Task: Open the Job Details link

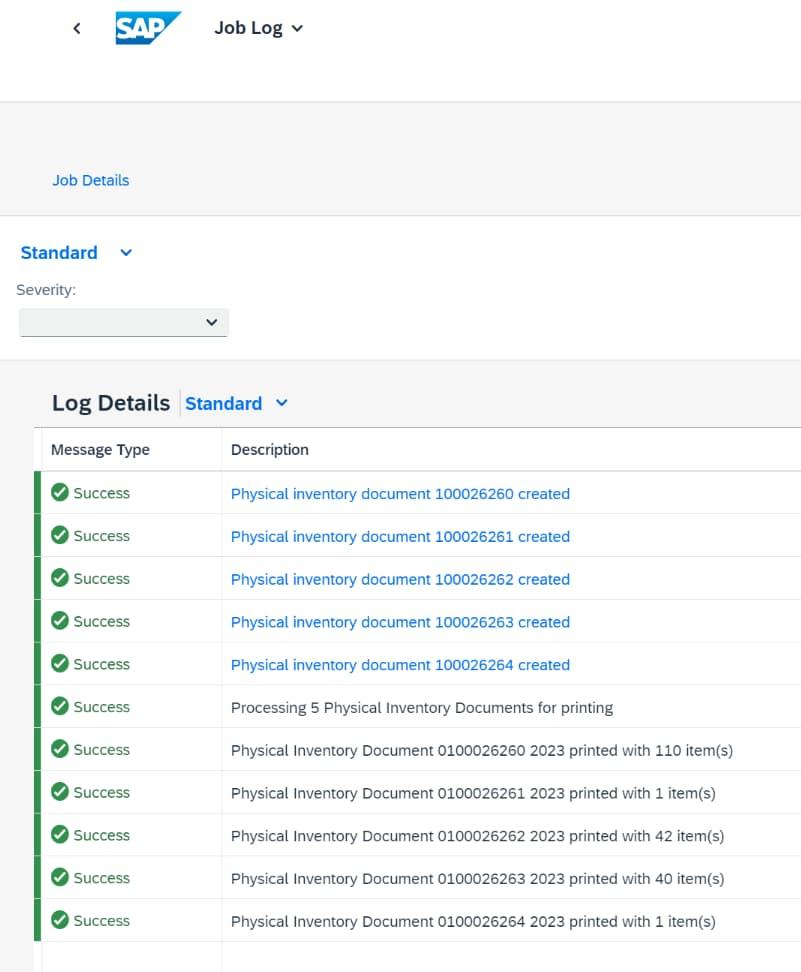Action: (x=91, y=180)
